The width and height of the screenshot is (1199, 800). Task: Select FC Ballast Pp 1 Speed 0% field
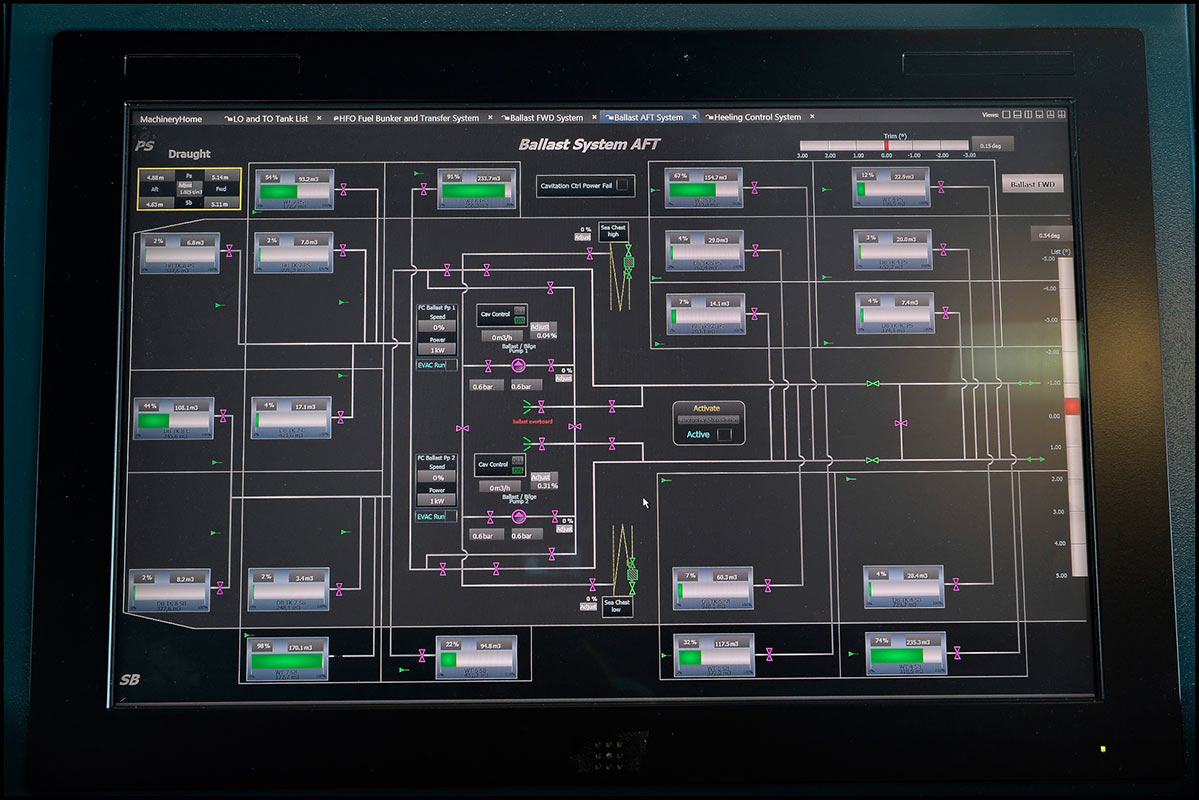[438, 327]
